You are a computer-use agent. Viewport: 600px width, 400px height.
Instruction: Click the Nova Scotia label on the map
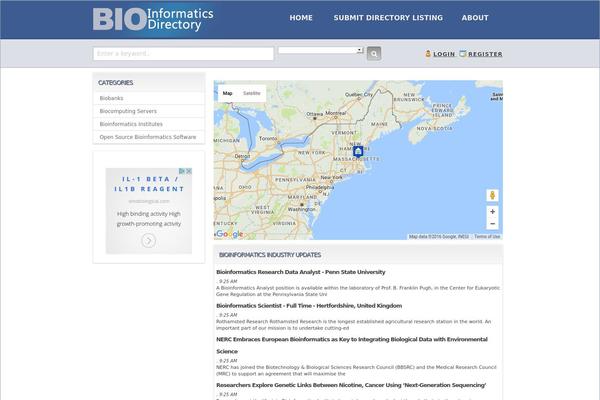[x=434, y=129]
